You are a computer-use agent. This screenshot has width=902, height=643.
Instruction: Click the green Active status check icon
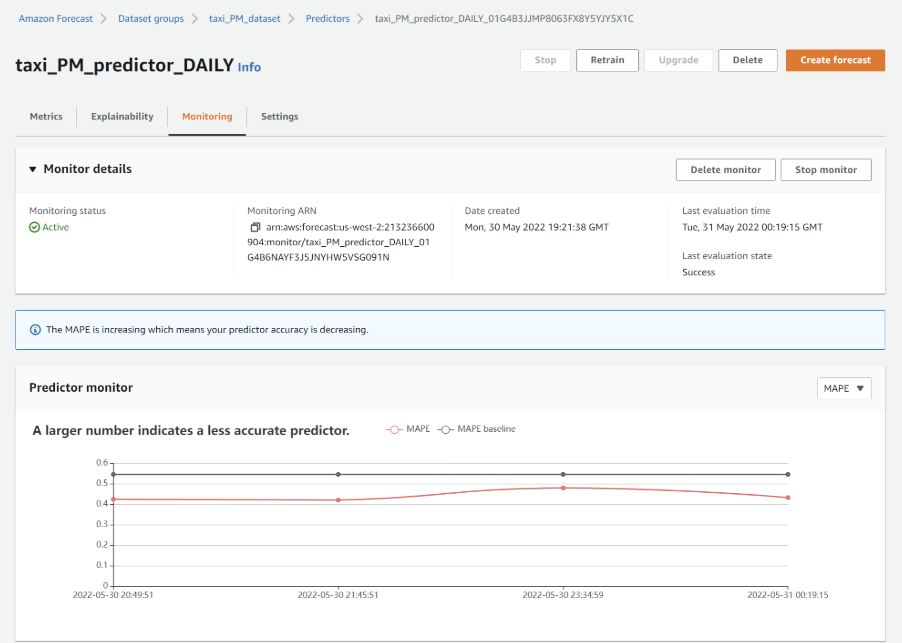pyautogui.click(x=34, y=228)
